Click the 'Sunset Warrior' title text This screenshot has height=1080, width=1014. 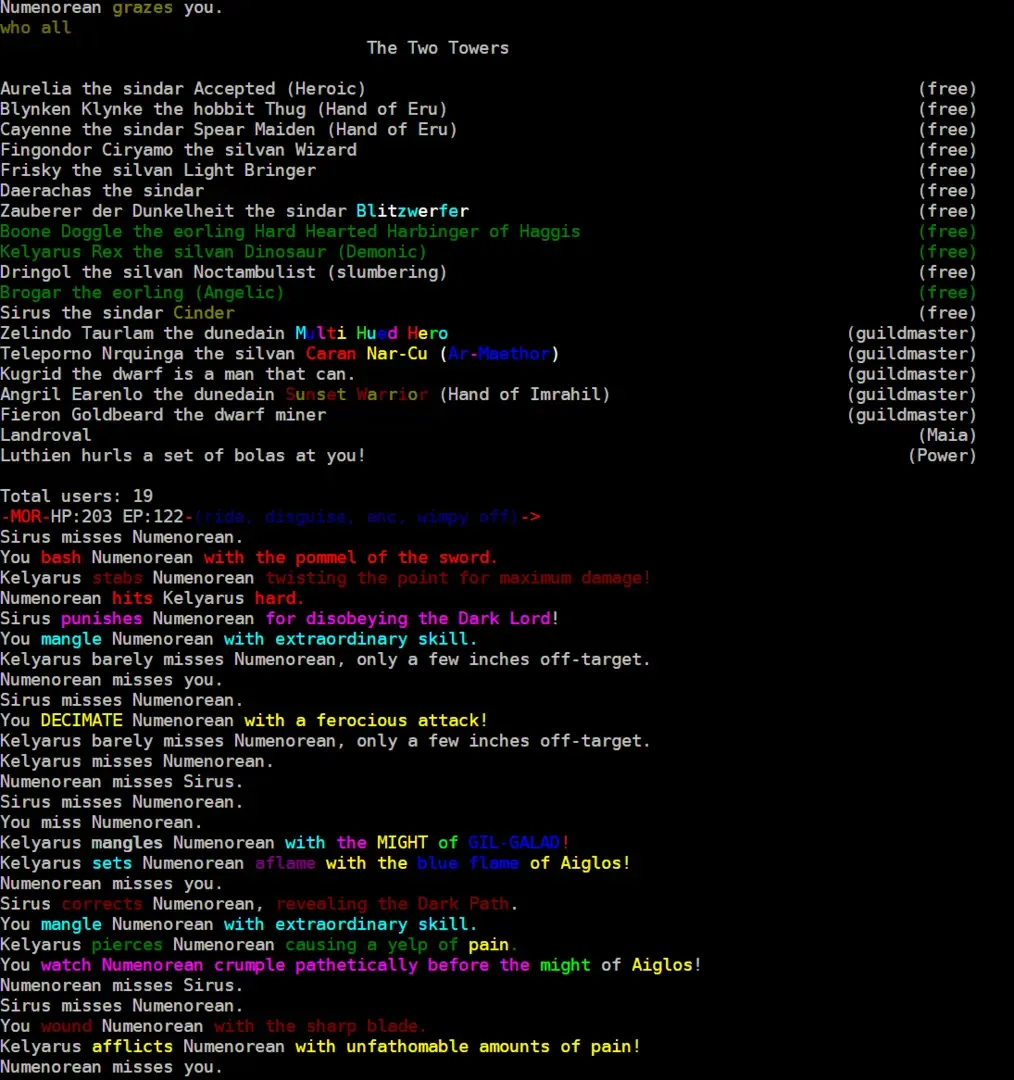click(356, 394)
